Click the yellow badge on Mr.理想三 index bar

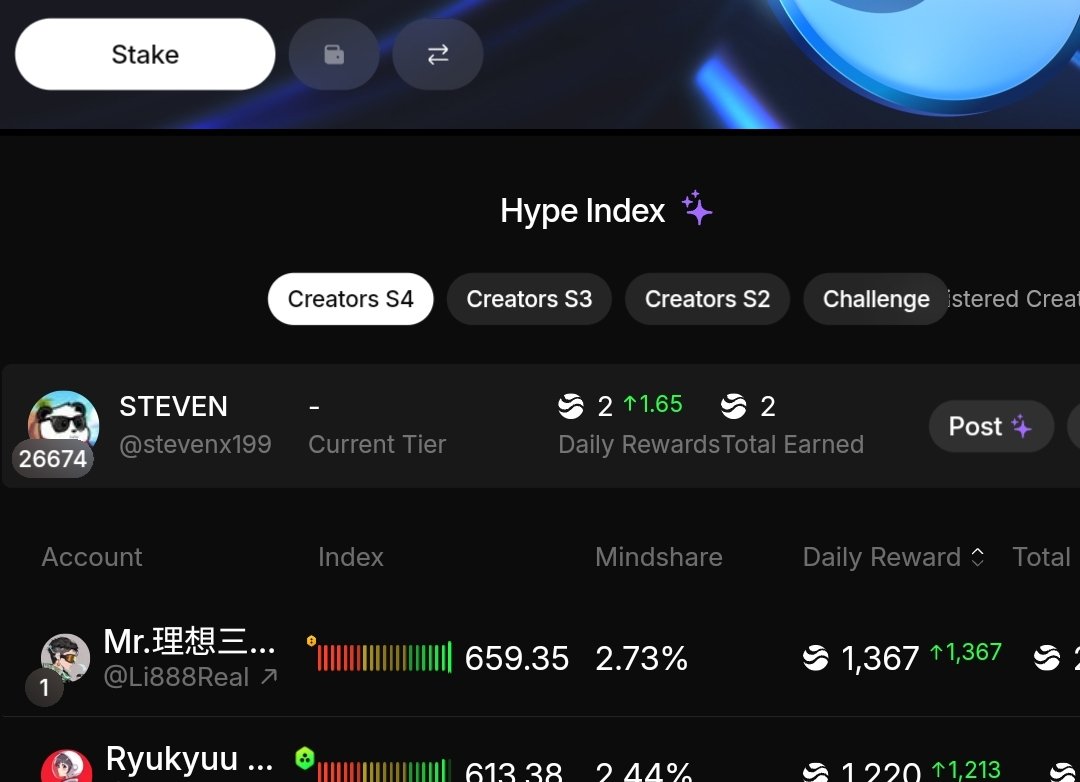[311, 641]
